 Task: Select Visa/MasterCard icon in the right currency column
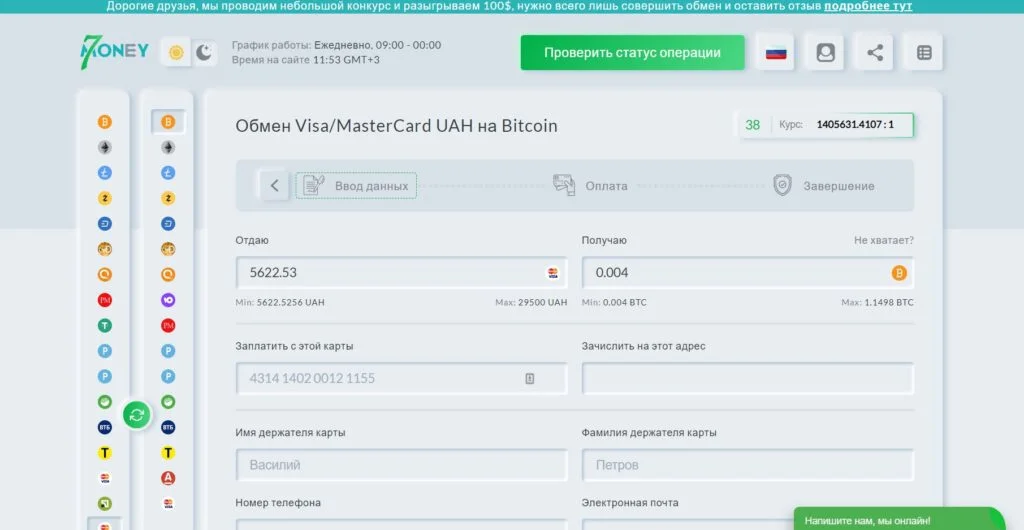[168, 504]
